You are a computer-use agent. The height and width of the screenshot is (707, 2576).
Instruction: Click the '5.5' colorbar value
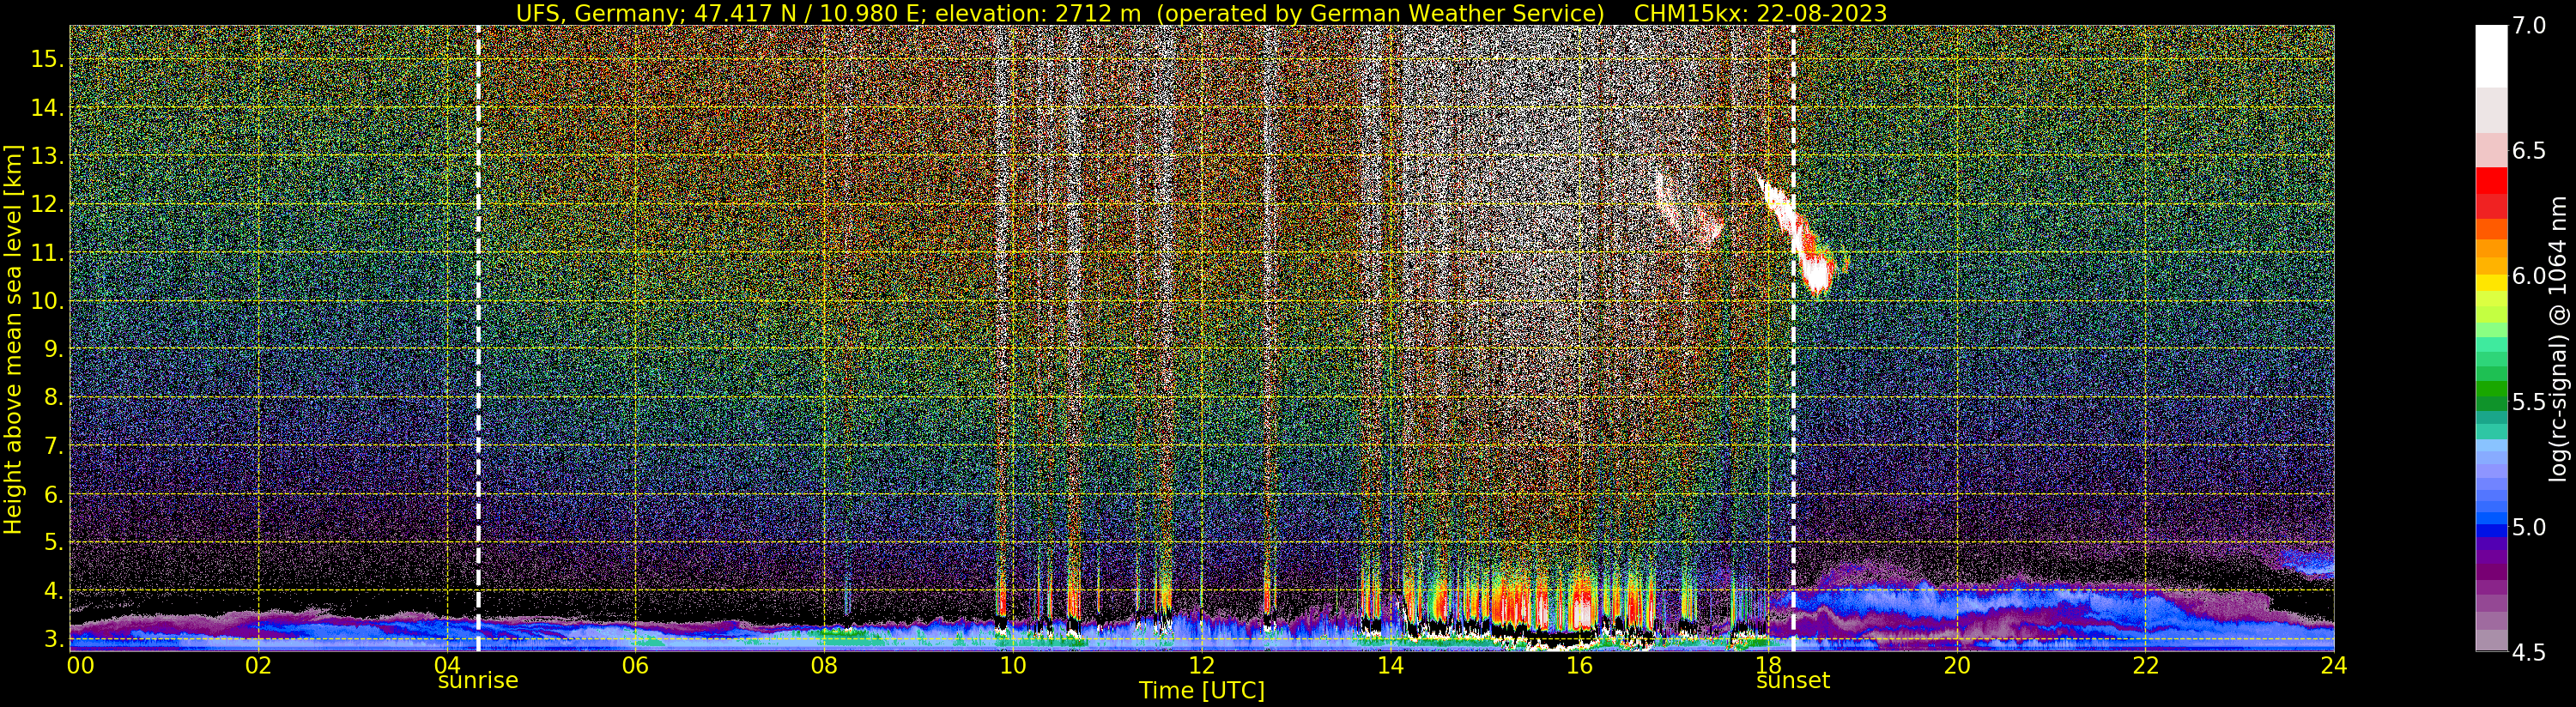point(2529,402)
